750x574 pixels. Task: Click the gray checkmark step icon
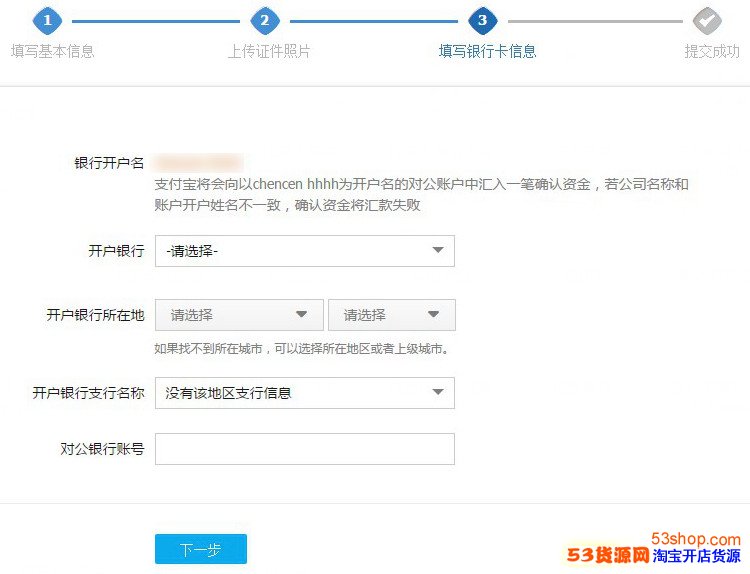pos(707,20)
